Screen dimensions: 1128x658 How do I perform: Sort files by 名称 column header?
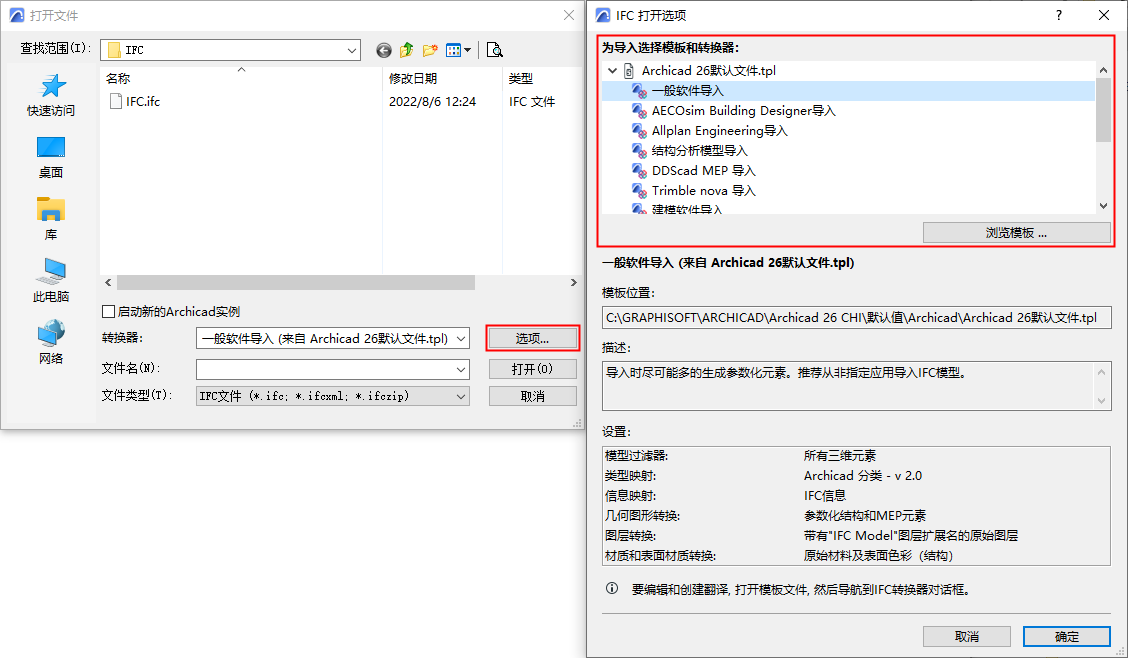118,78
